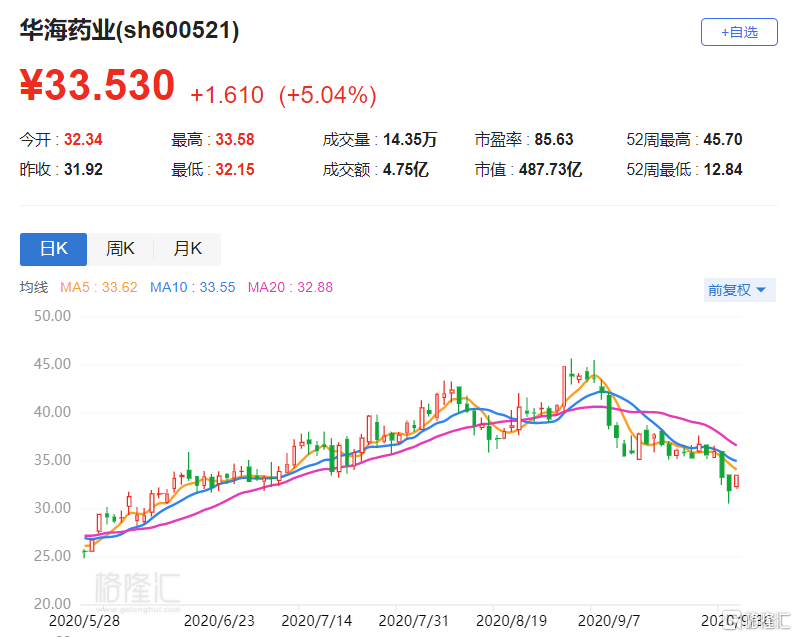Screen dimensions: 797x637
Task: Click the day high value 33.58
Action: (x=235, y=139)
